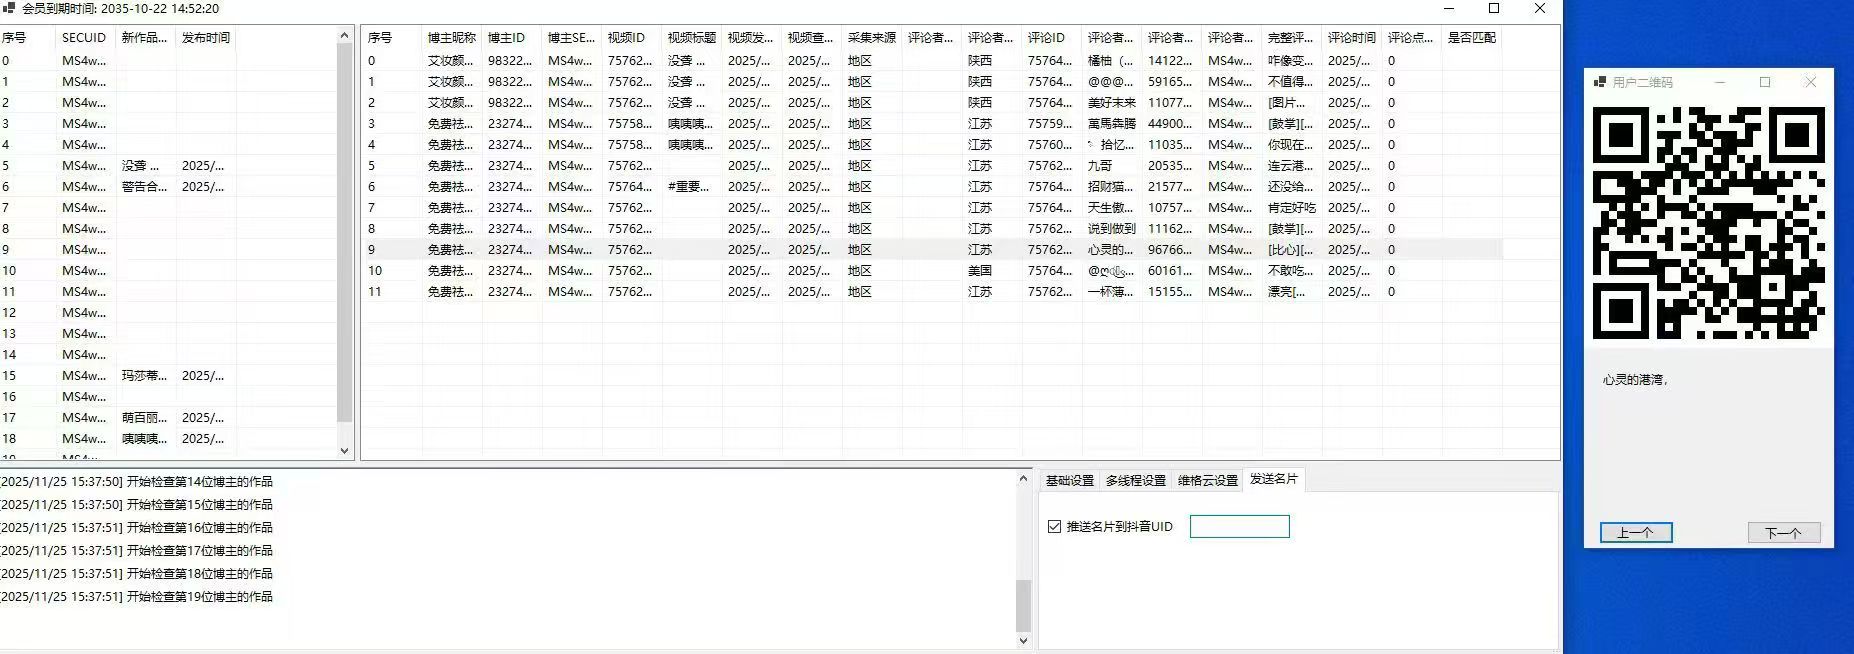The image size is (1854, 654).
Task: Click the 发布时间 column header
Action: click(206, 38)
